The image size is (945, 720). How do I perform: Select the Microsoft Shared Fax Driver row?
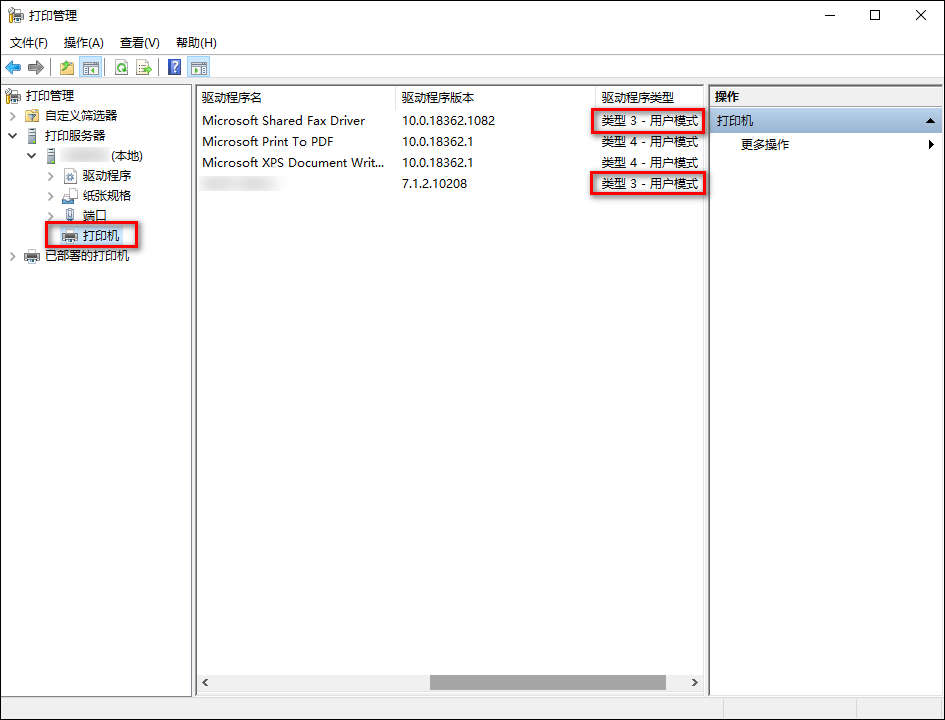pos(450,121)
